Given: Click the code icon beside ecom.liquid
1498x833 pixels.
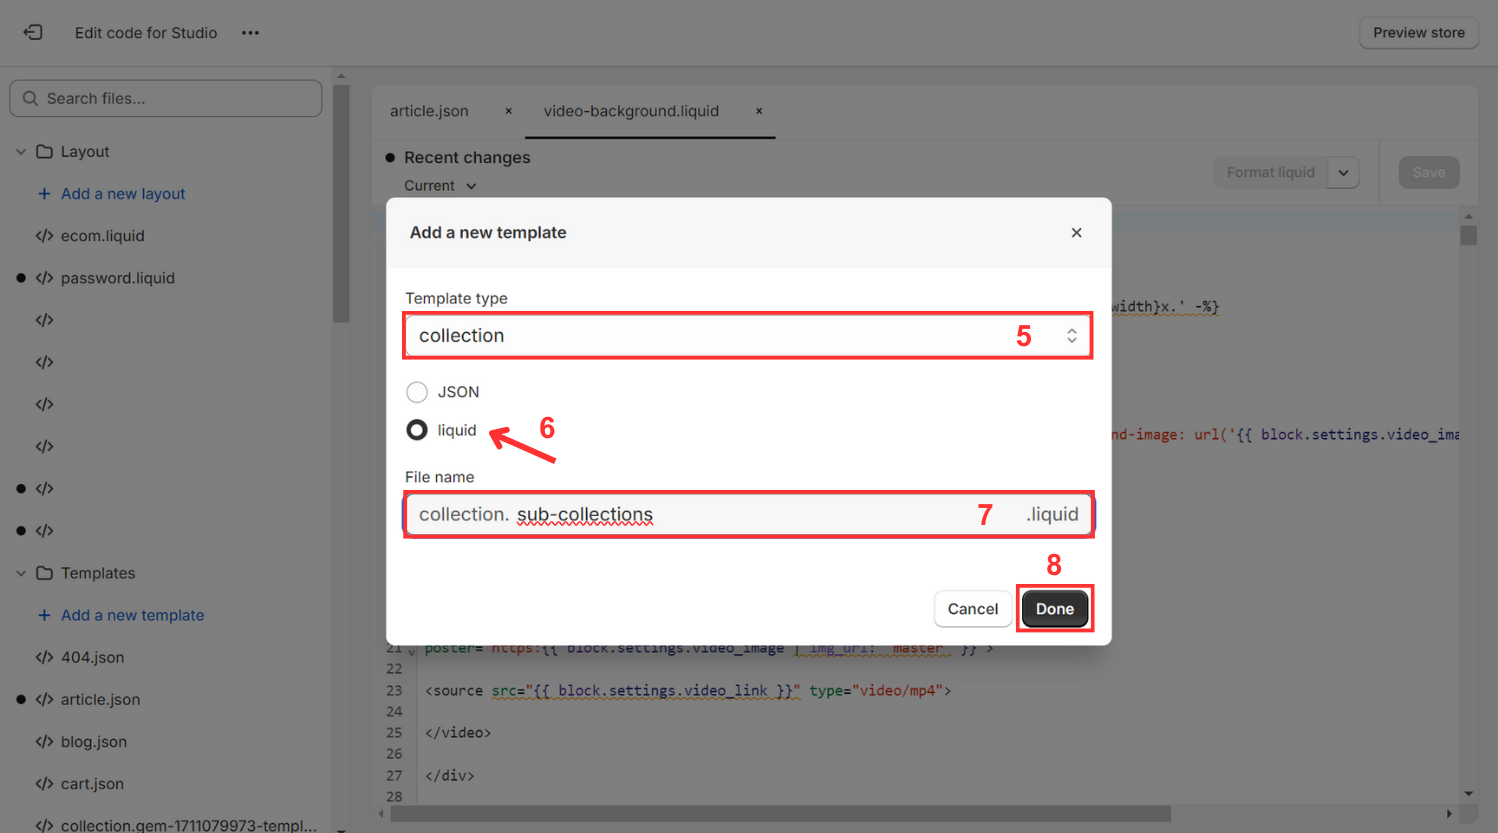Looking at the screenshot, I should 44,236.
